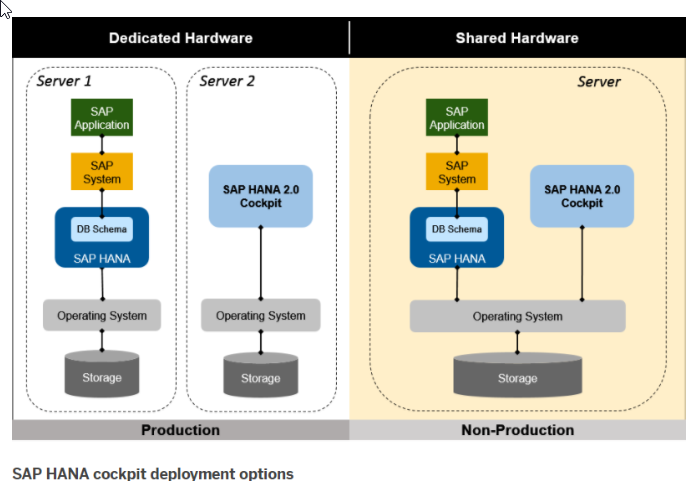Select SAP Application box in Server 1

(x=102, y=117)
